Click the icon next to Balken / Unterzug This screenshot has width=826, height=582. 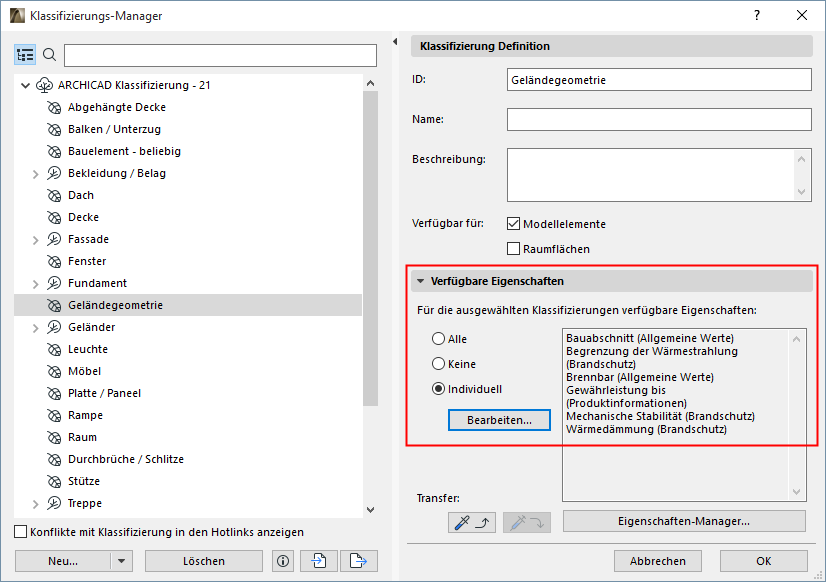(x=54, y=130)
